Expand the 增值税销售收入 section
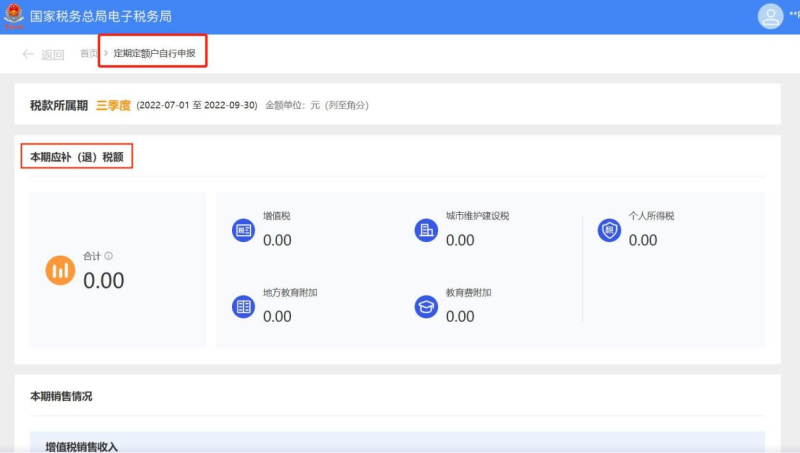800x453 pixels. point(82,446)
